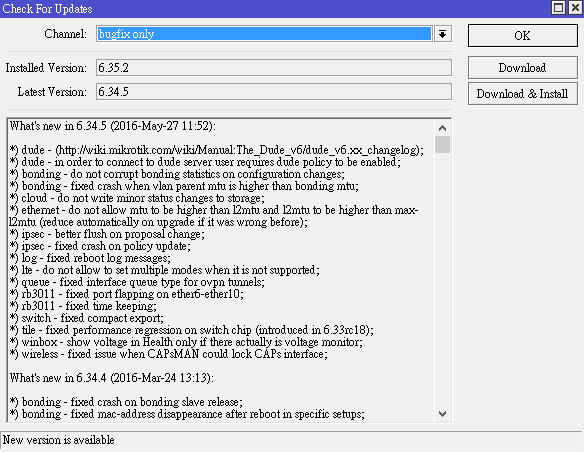584x452 pixels.
Task: Click the changelog scroll up arrow
Action: [442, 128]
